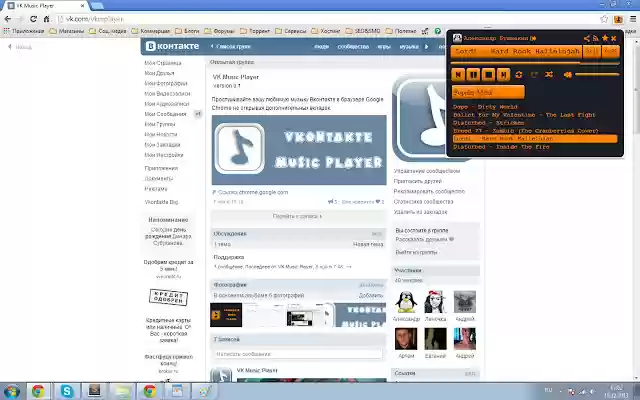This screenshot has width=640, height=400.
Task: Adjust the player volume slider
Action: pos(597,75)
